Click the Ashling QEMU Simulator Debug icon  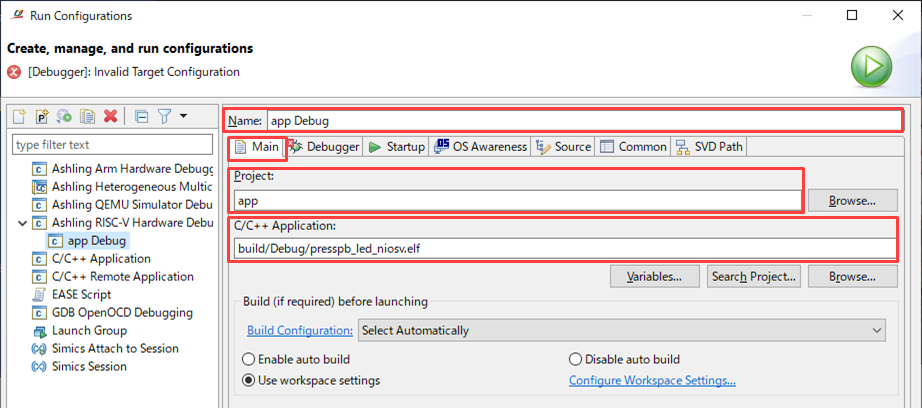tap(39, 205)
